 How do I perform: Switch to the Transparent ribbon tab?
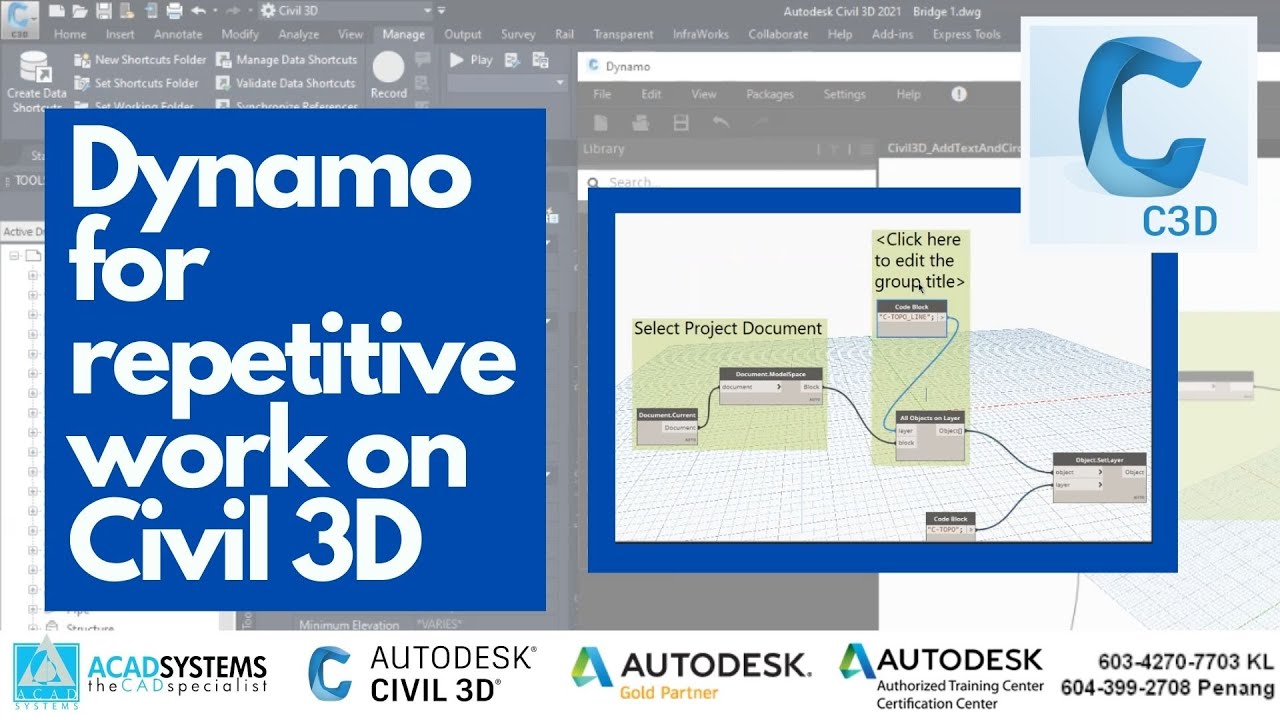[623, 34]
